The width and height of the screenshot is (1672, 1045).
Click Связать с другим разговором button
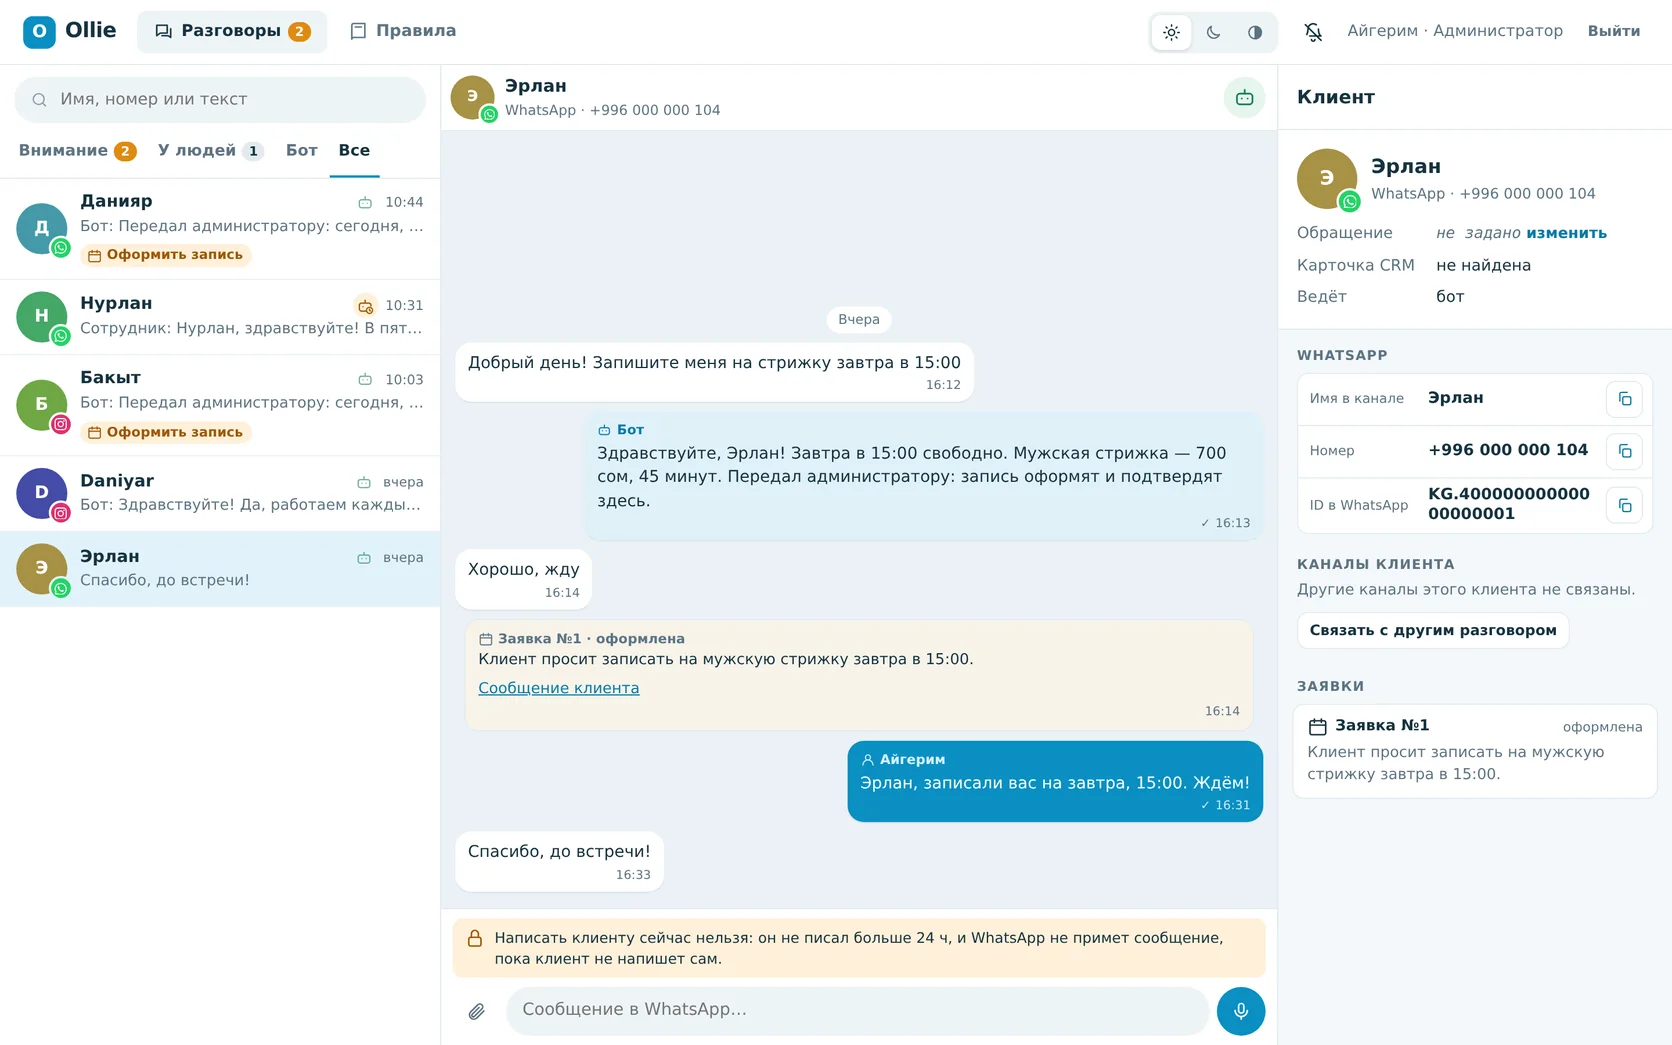pos(1433,631)
